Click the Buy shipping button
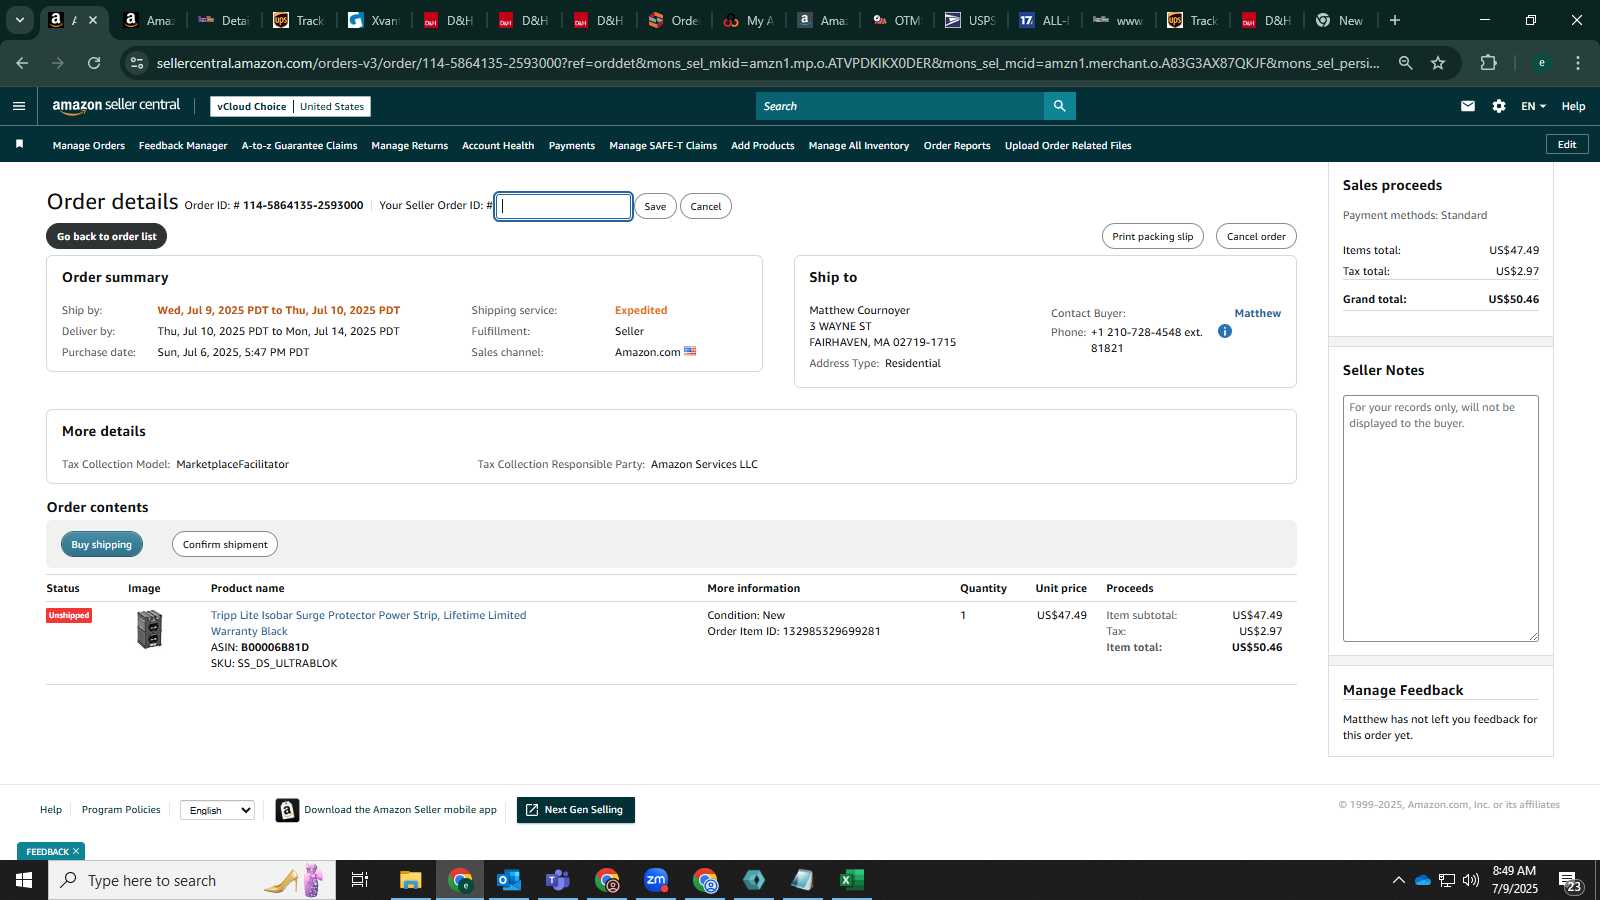Screen dimensions: 1600x900 point(102,544)
